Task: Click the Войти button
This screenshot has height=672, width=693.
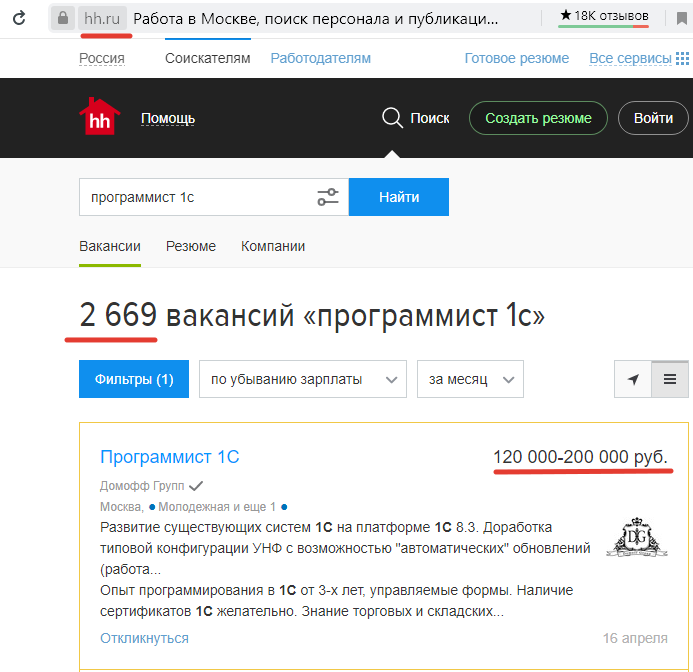Action: click(x=653, y=118)
